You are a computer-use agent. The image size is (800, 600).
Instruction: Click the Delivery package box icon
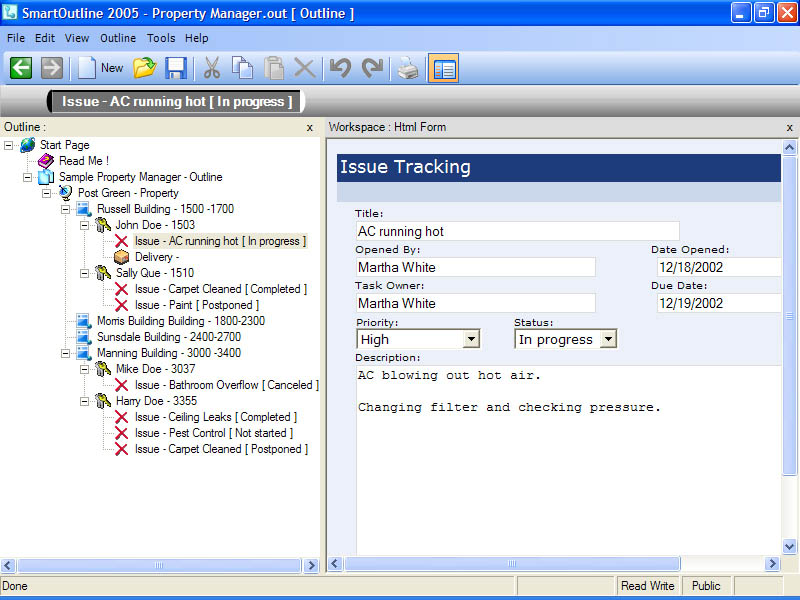coord(121,257)
